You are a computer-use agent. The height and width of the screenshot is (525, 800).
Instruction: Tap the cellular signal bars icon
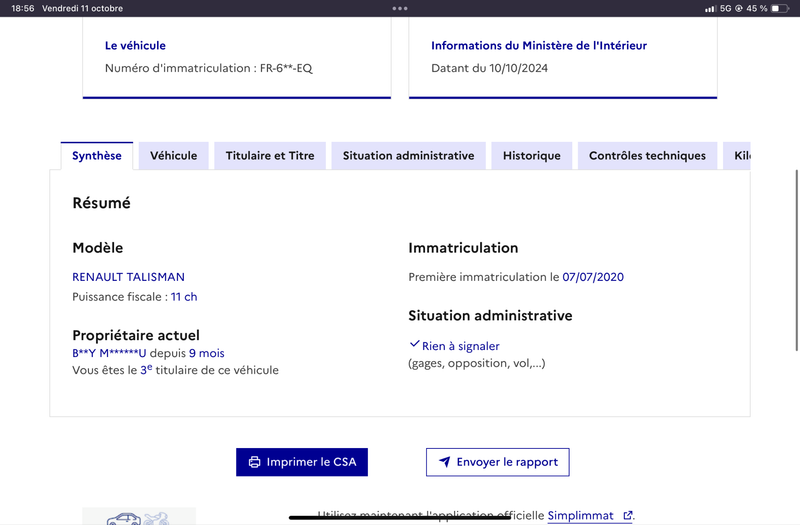[710, 9]
